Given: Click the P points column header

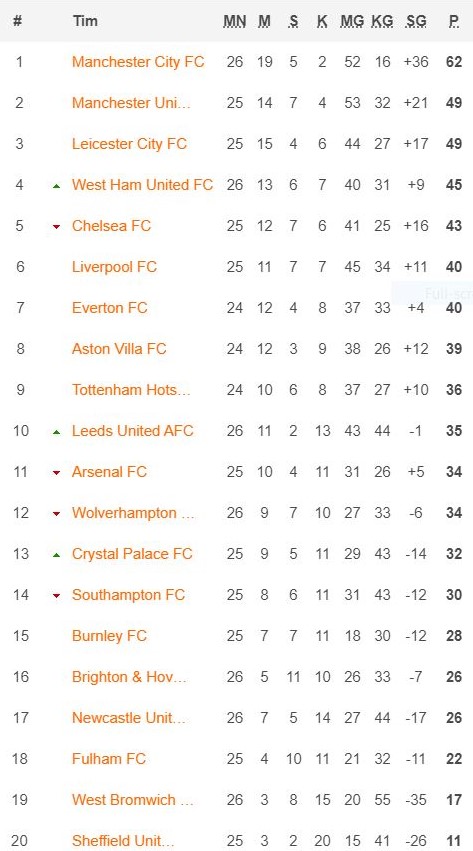Looking at the screenshot, I should [454, 21].
